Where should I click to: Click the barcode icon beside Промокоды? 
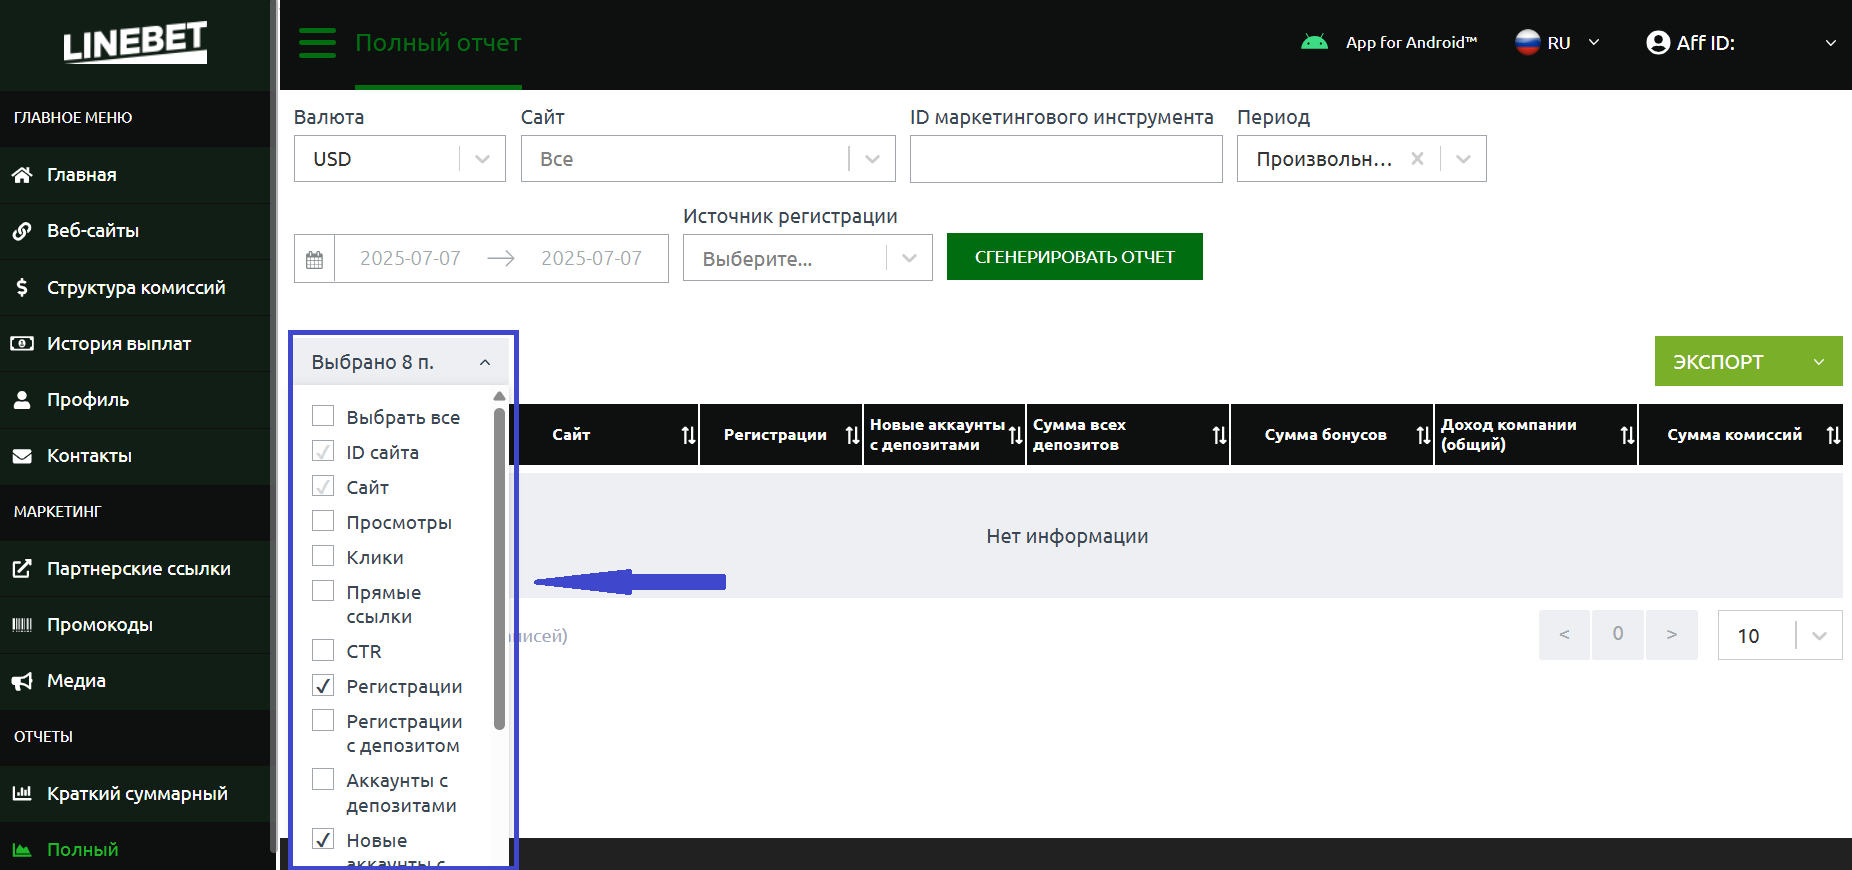[x=22, y=625]
